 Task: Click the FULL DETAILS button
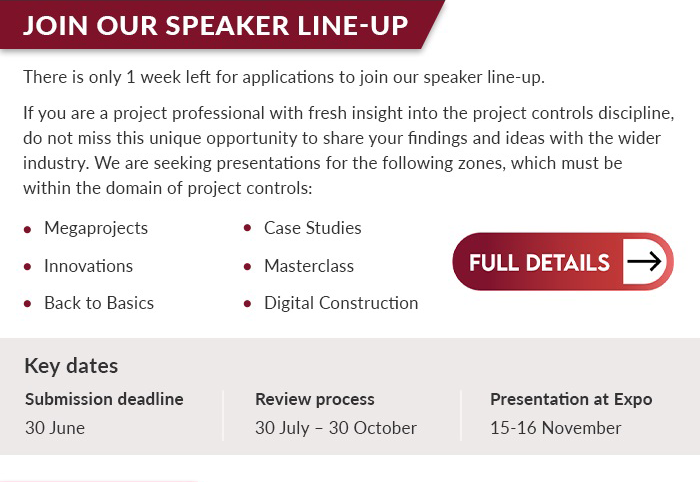tap(563, 262)
